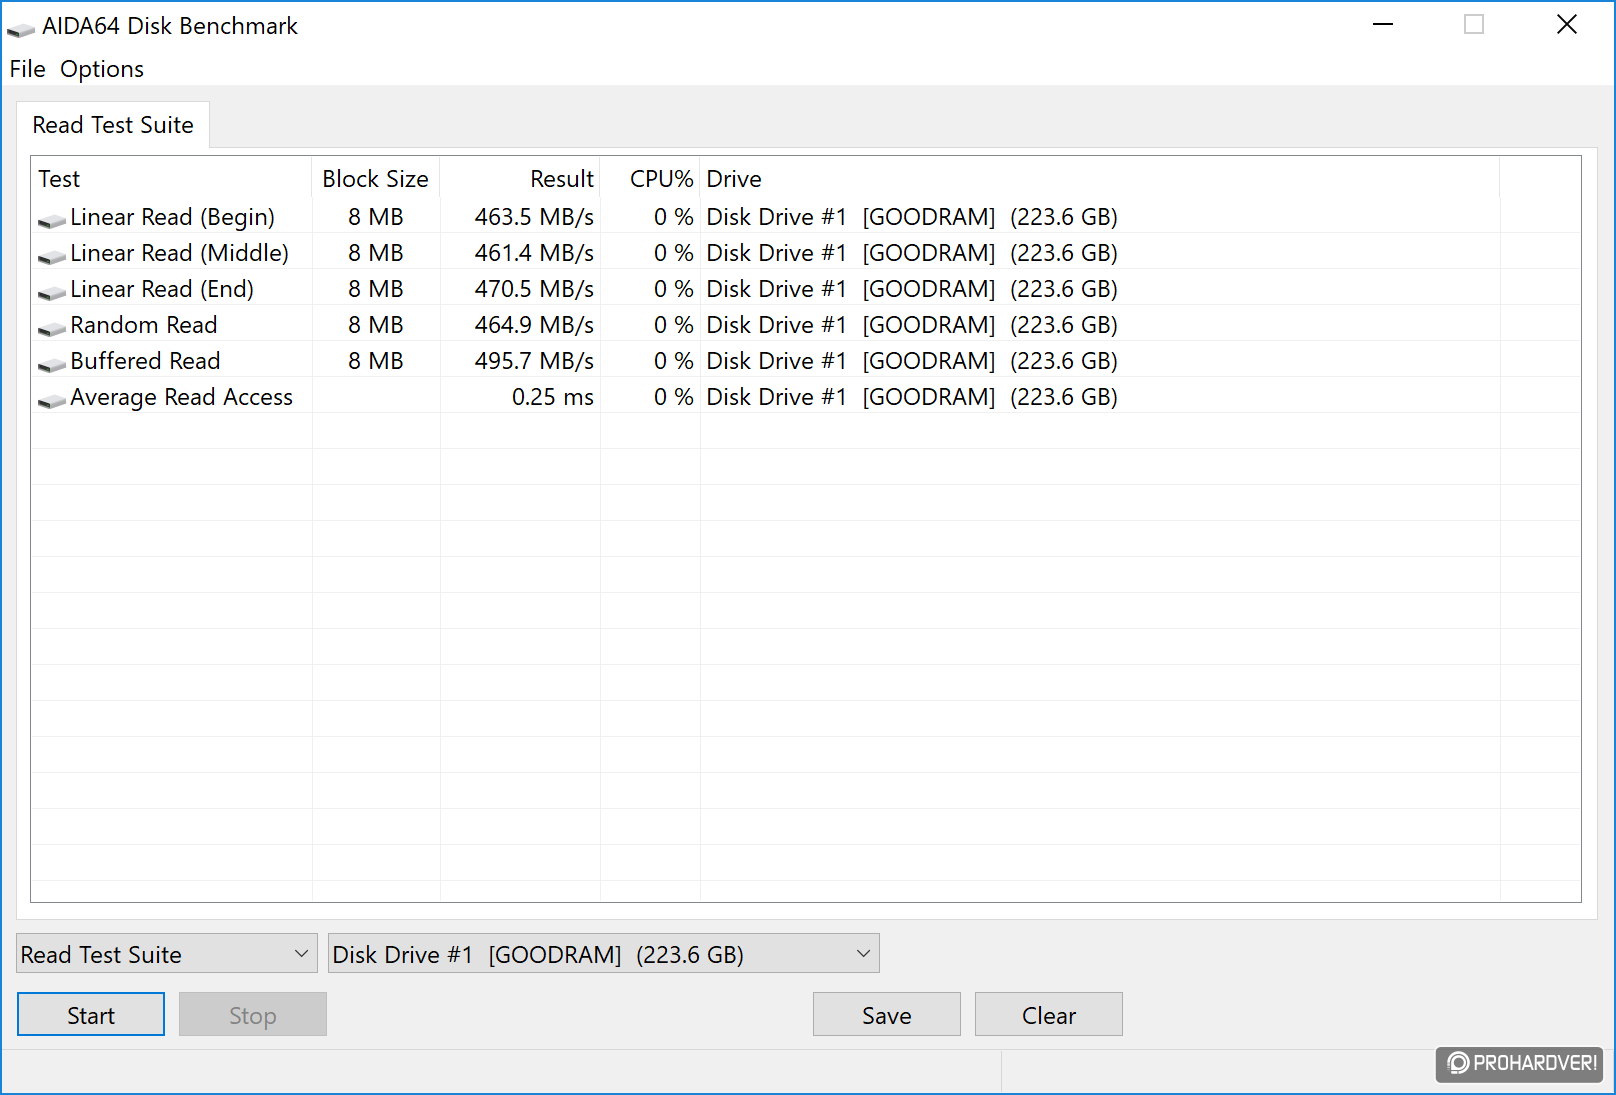This screenshot has width=1616, height=1095.
Task: Minimize the AIDA64 Disk Benchmark window
Action: point(1383,25)
